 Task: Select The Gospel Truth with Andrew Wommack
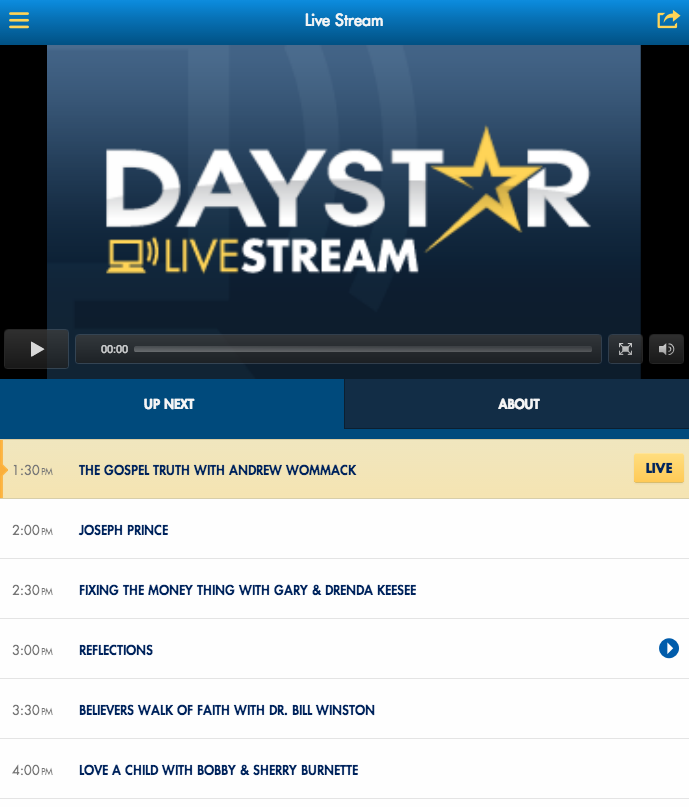click(x=344, y=469)
